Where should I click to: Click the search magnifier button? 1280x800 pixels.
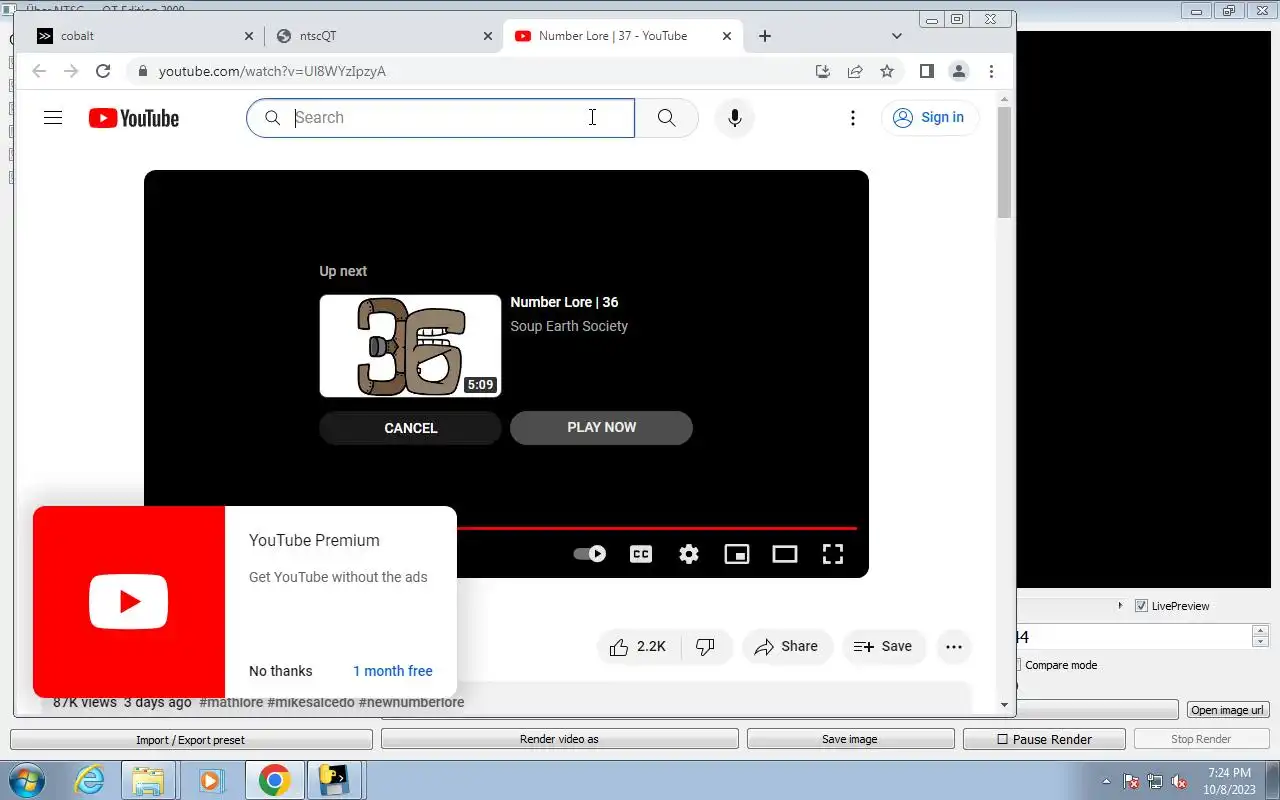tap(667, 118)
